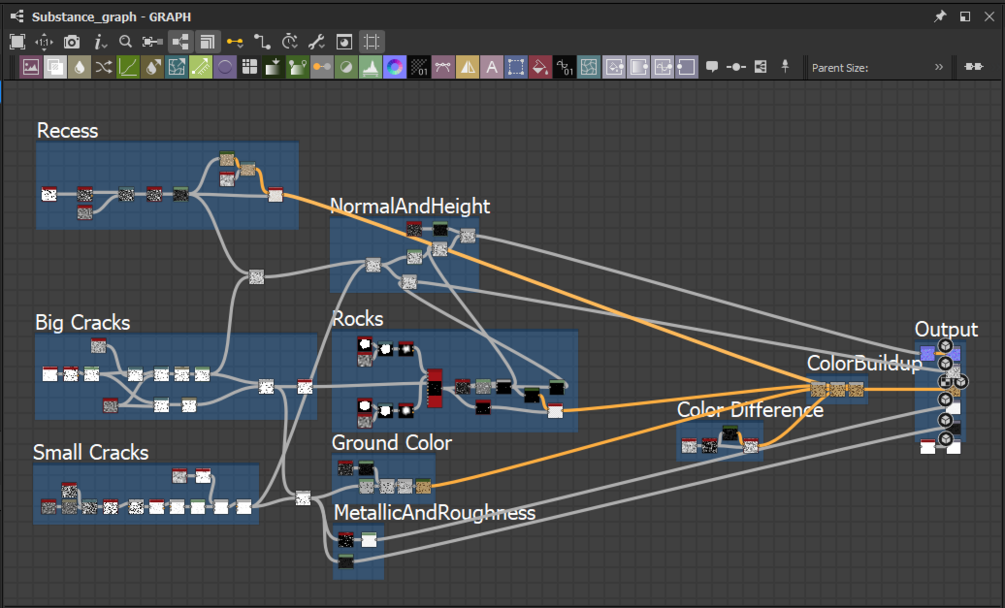This screenshot has height=608, width=1005.
Task: Open the orange link display mode dropdown
Action: click(x=235, y=42)
